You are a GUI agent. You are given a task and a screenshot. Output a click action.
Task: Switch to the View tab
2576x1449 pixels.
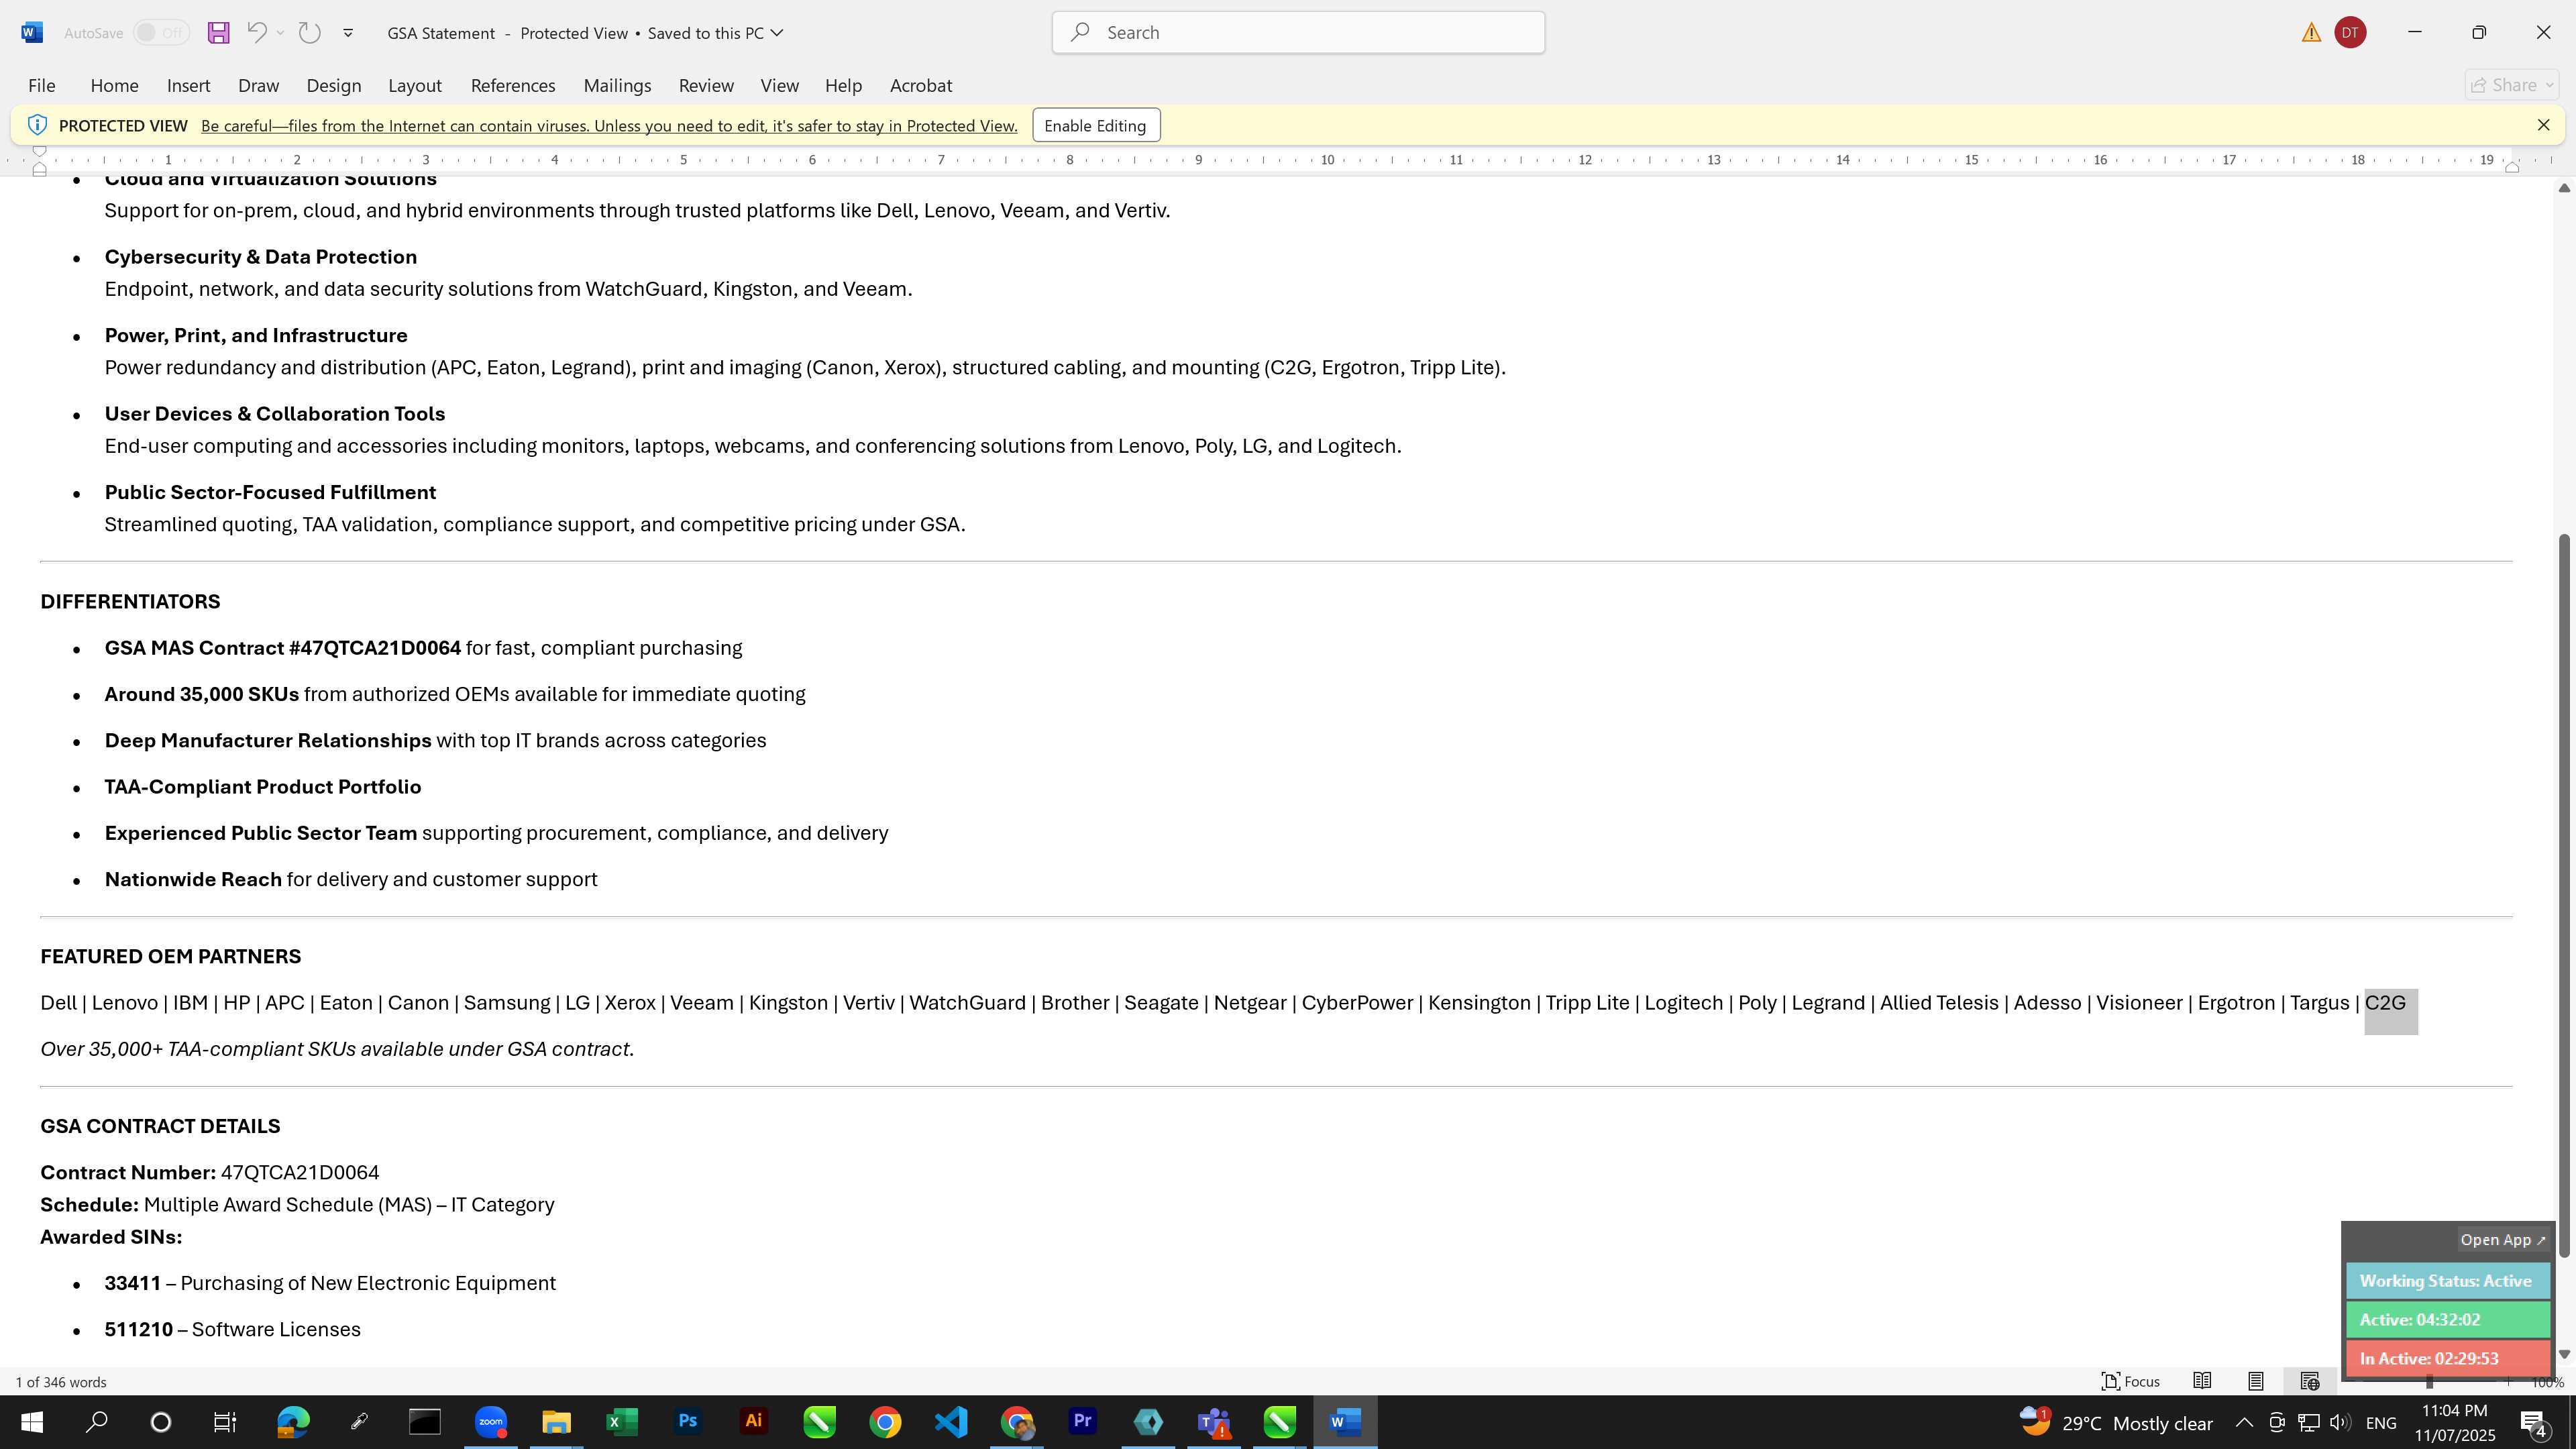[x=779, y=85]
